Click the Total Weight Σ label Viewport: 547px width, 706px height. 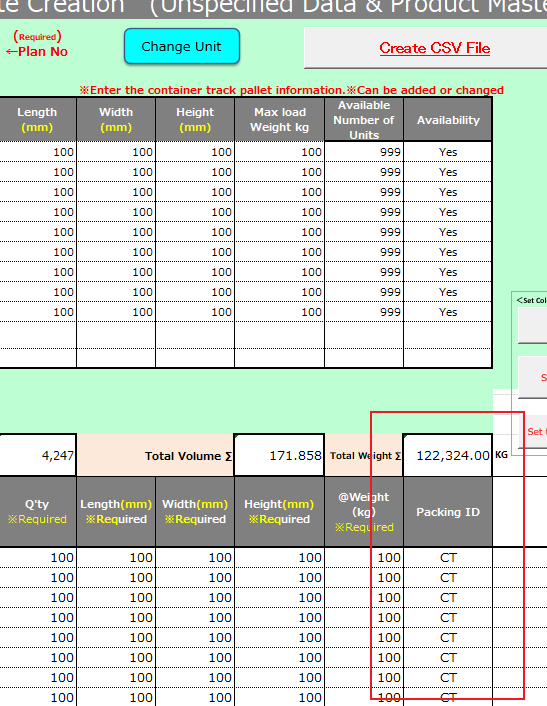click(364, 456)
